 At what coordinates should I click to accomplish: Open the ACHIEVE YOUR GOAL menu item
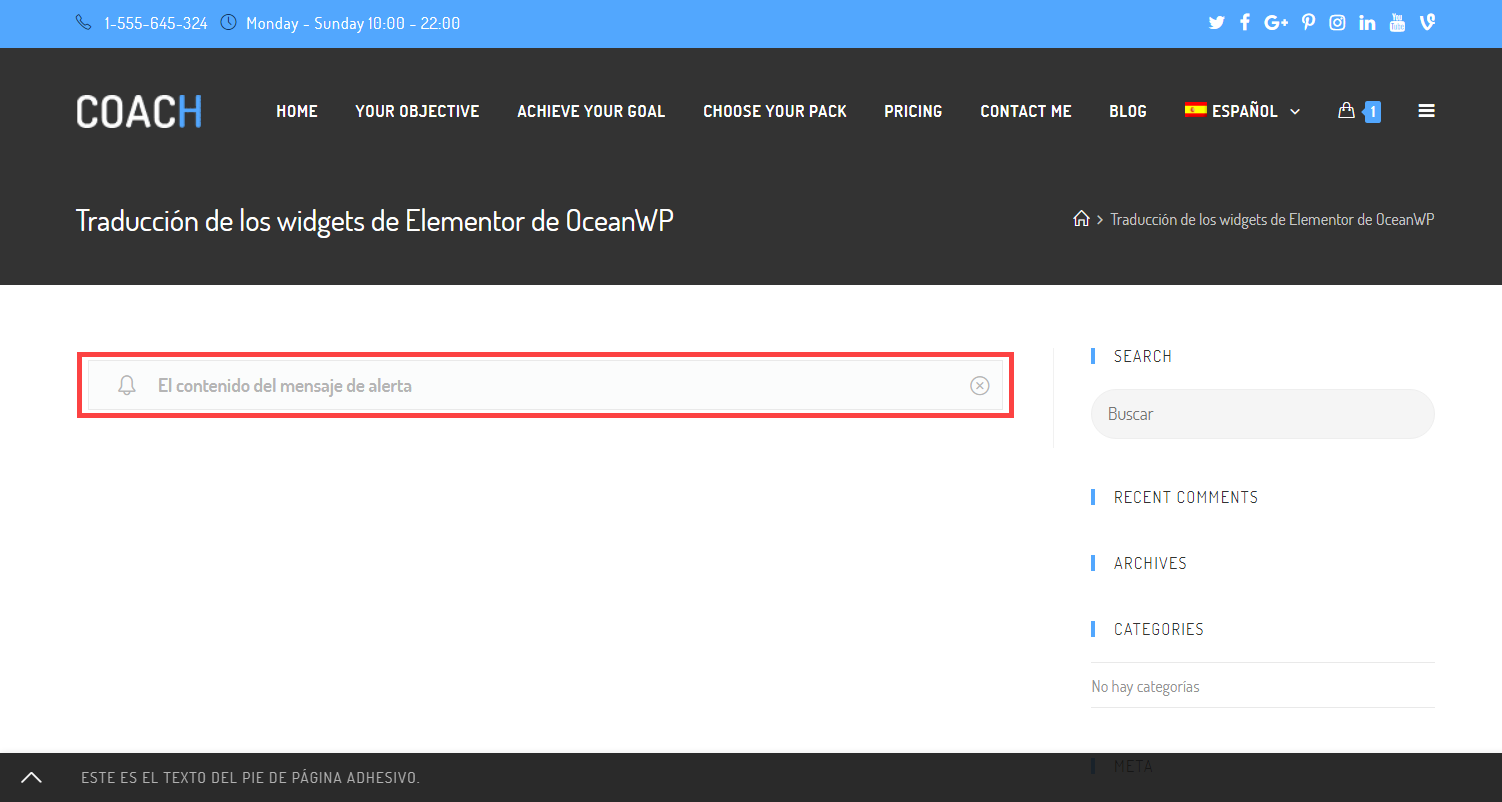[591, 111]
